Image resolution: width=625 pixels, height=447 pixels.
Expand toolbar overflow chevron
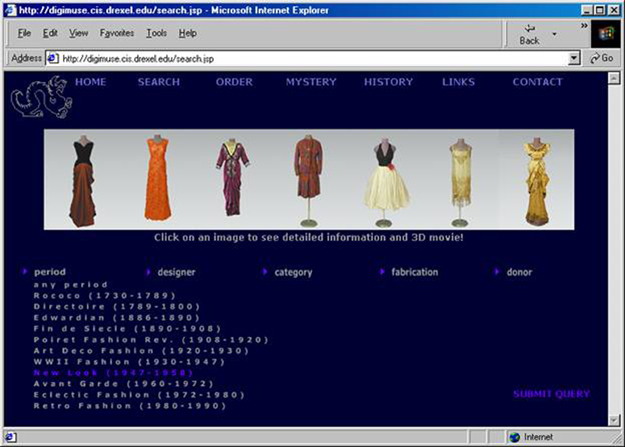pyautogui.click(x=584, y=26)
